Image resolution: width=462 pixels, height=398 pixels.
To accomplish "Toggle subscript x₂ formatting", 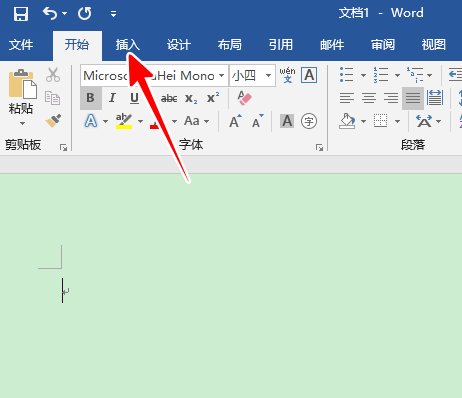I will pos(191,98).
